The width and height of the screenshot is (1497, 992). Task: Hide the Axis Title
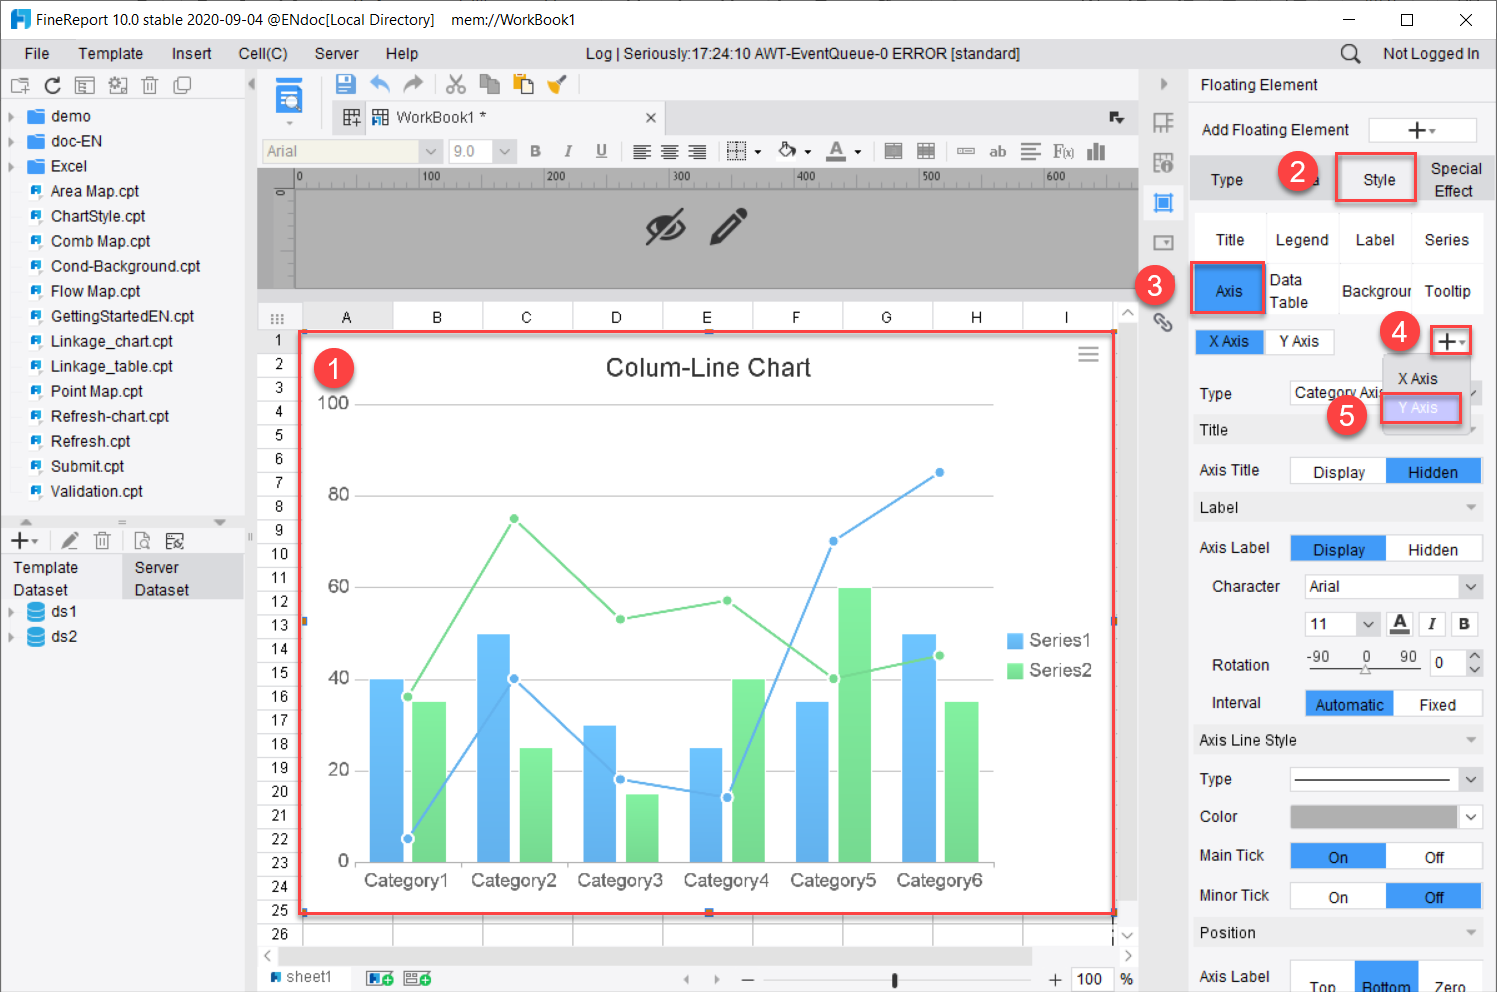1433,470
